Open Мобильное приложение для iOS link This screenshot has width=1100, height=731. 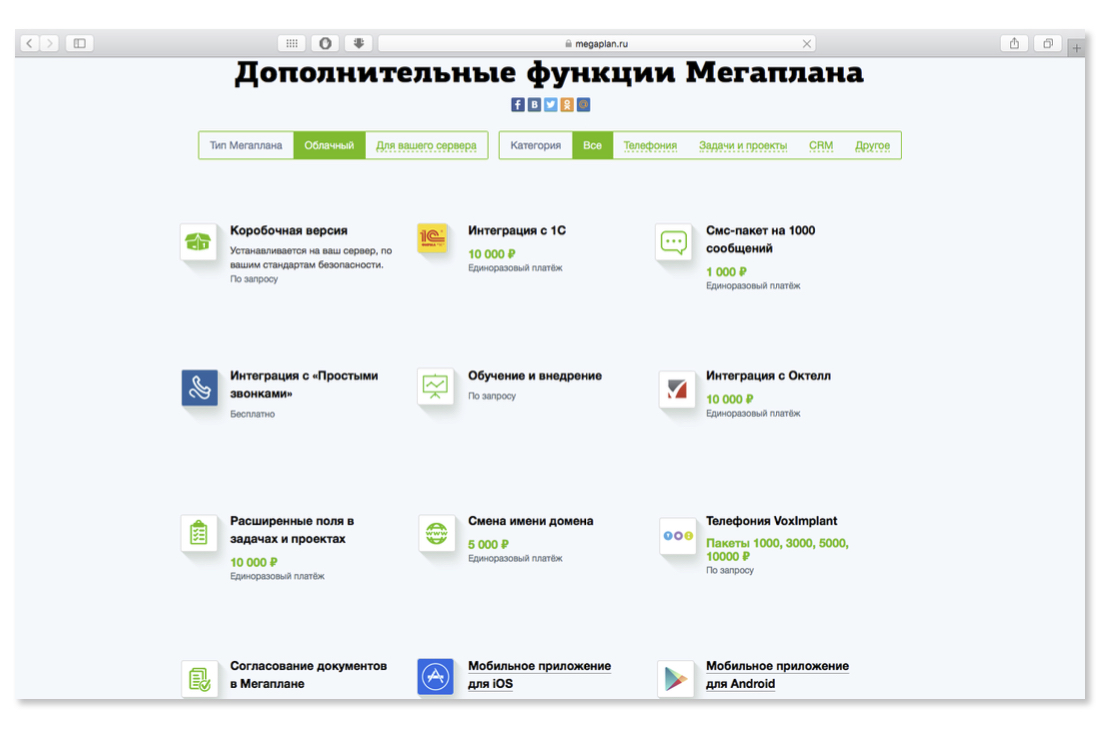point(539,674)
